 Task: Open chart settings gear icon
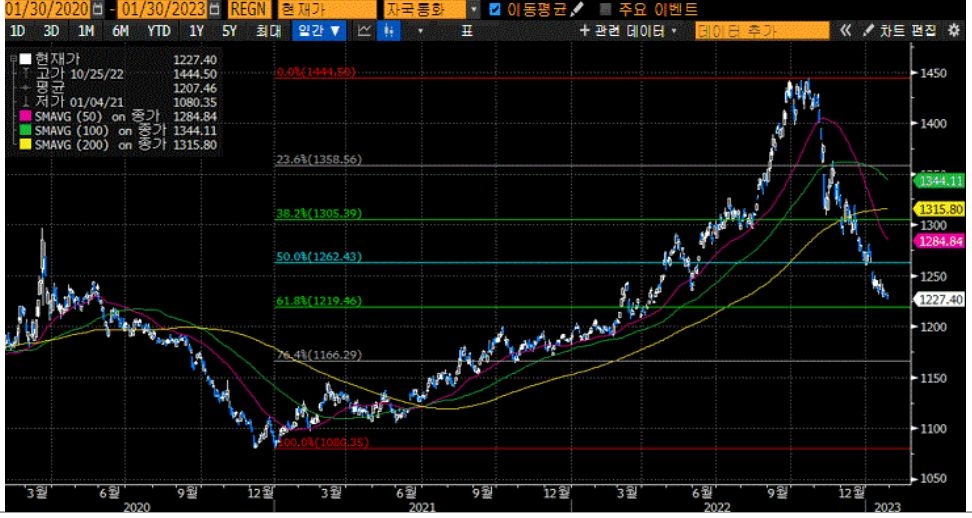click(952, 31)
